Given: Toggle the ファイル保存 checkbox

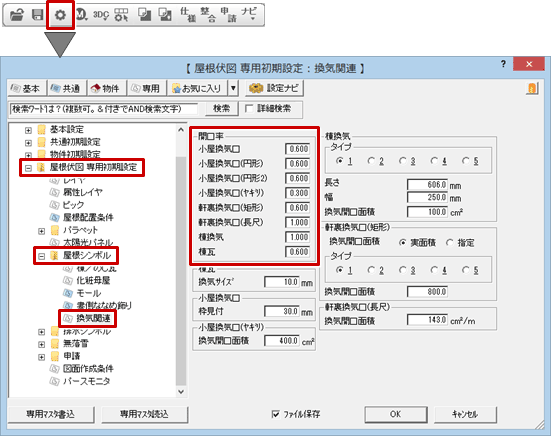Looking at the screenshot, I should tap(276, 414).
